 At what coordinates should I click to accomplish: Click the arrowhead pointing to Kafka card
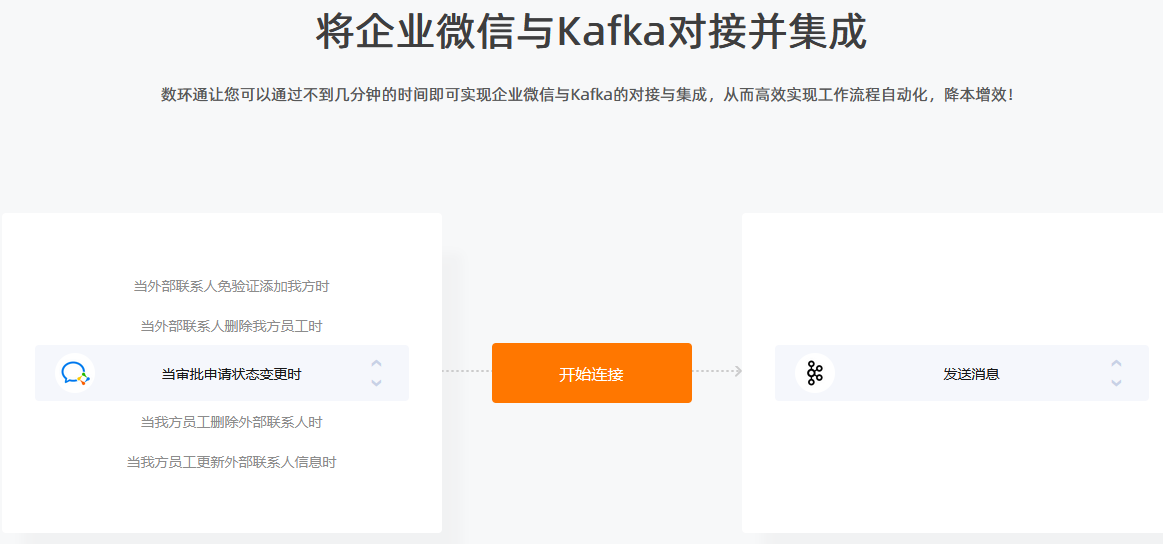737,371
